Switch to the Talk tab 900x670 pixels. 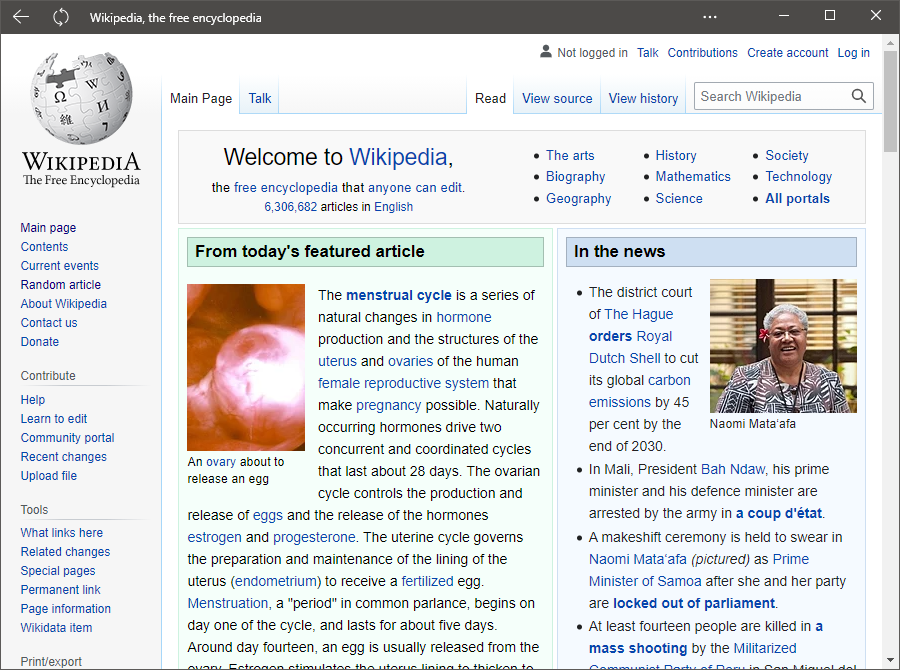(x=259, y=98)
